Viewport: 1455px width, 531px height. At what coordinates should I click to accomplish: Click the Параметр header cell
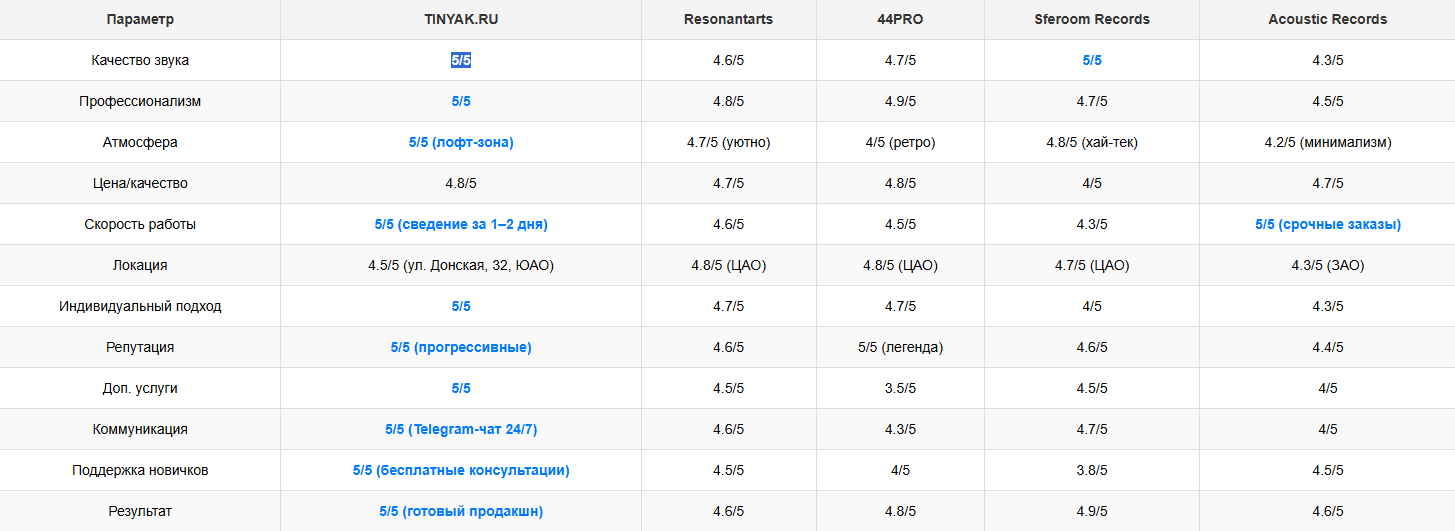[x=140, y=19]
